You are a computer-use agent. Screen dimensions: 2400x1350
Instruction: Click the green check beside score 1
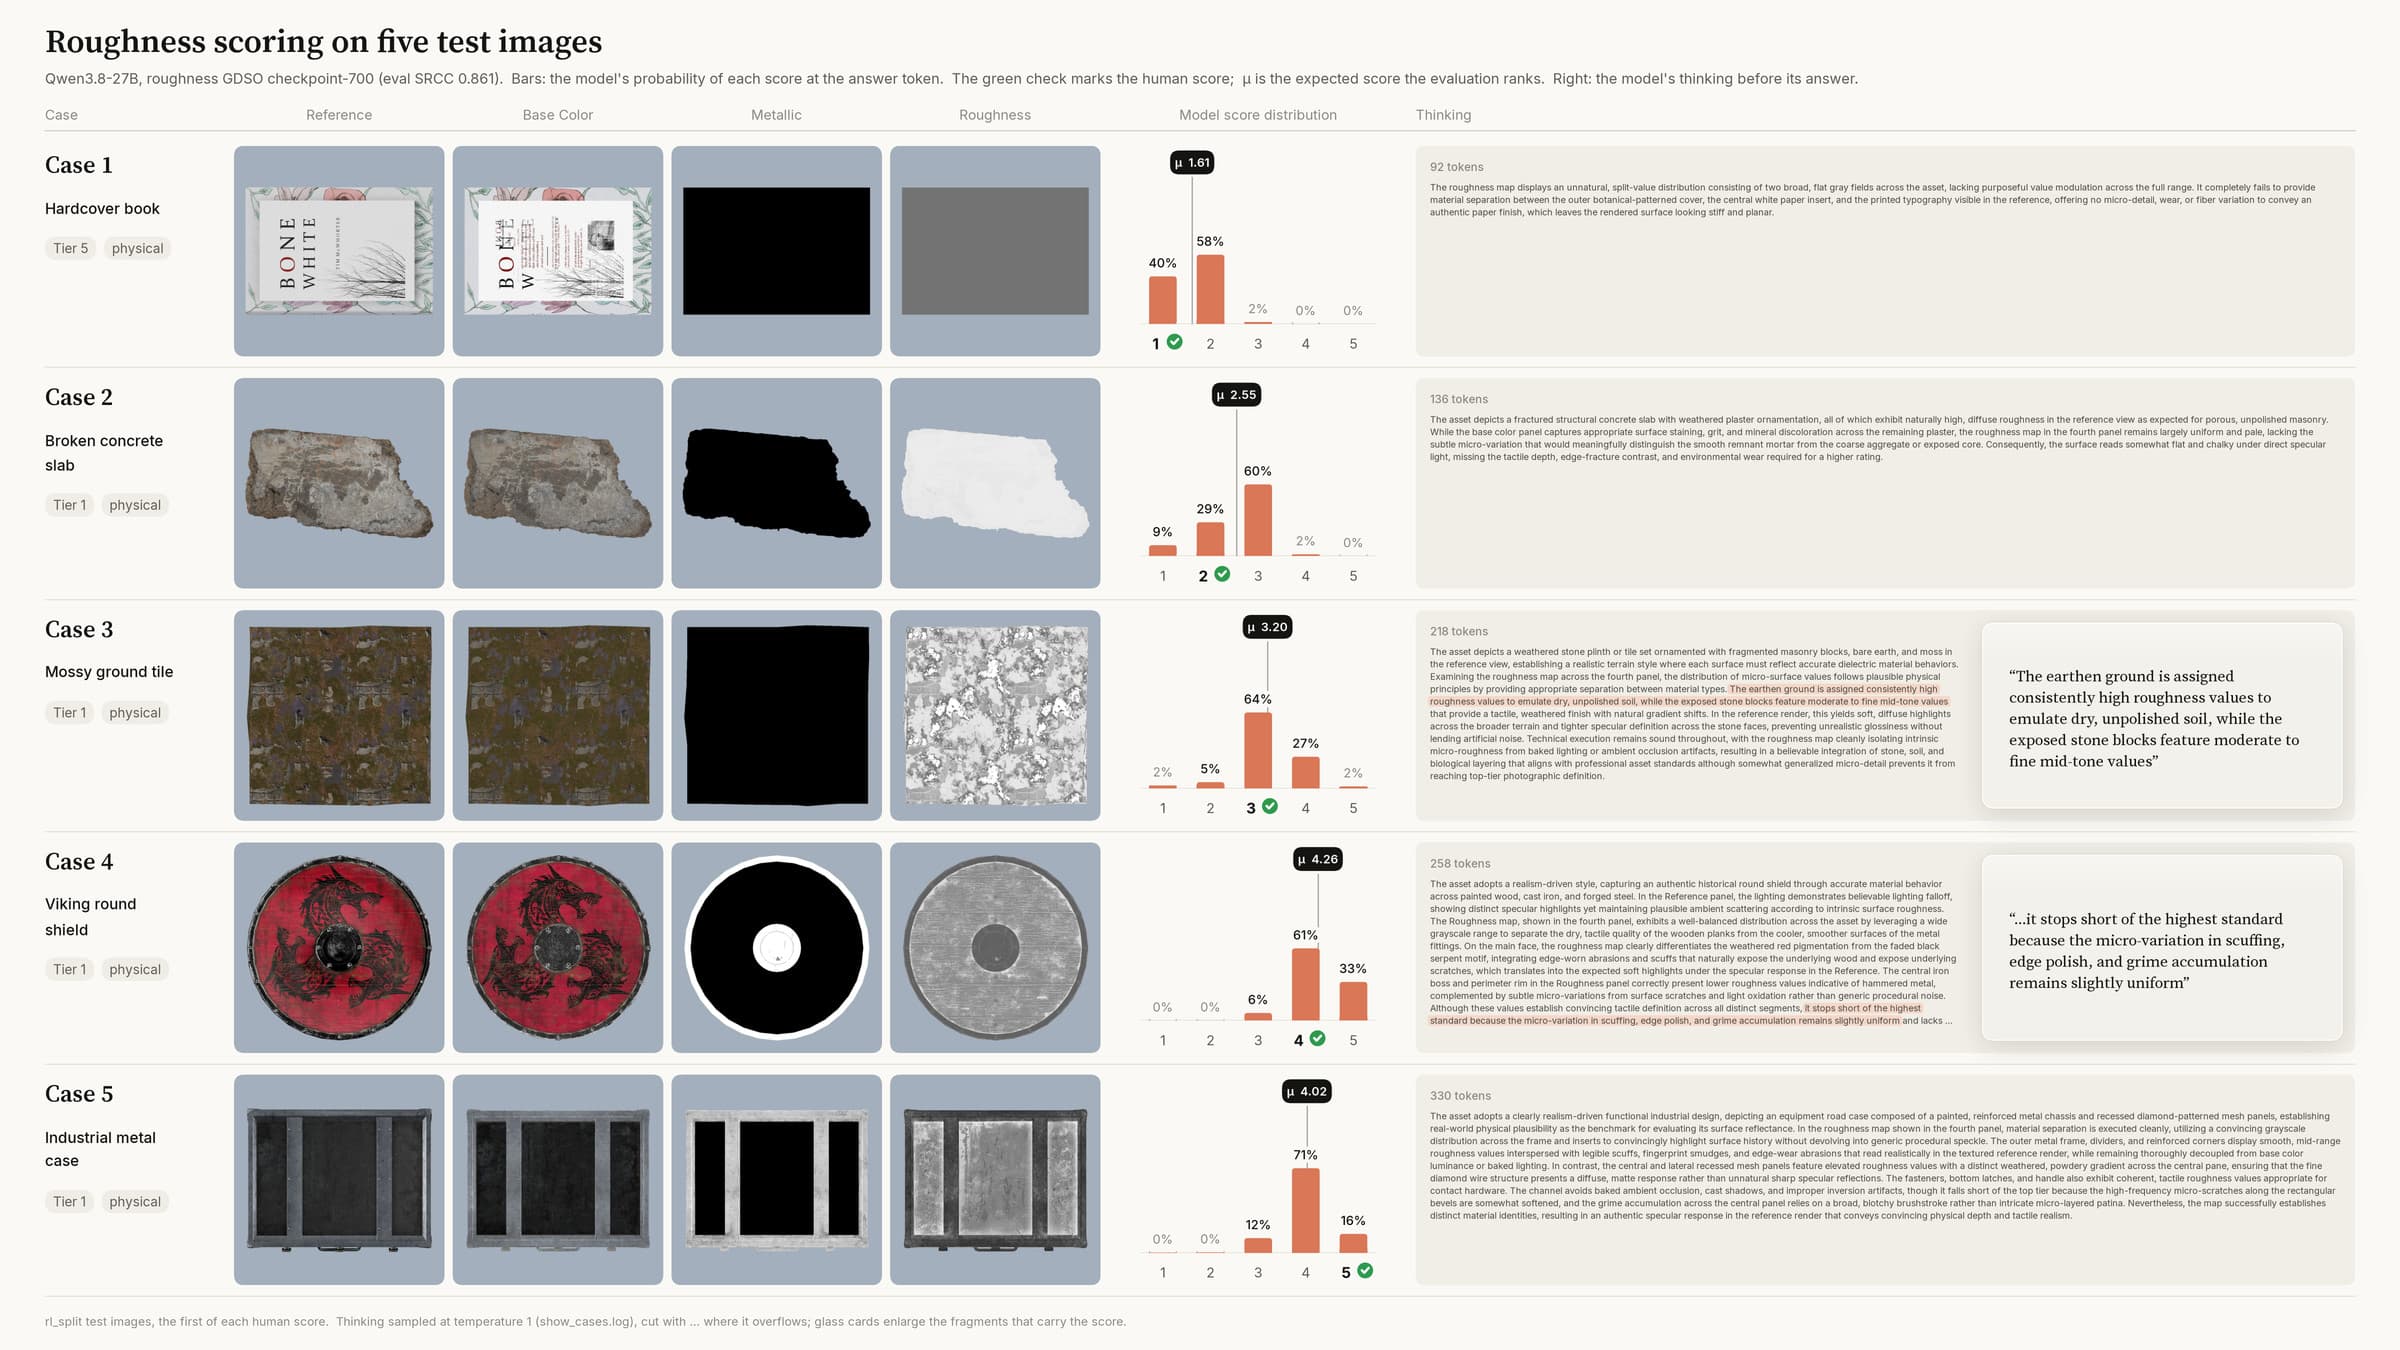(x=1175, y=342)
